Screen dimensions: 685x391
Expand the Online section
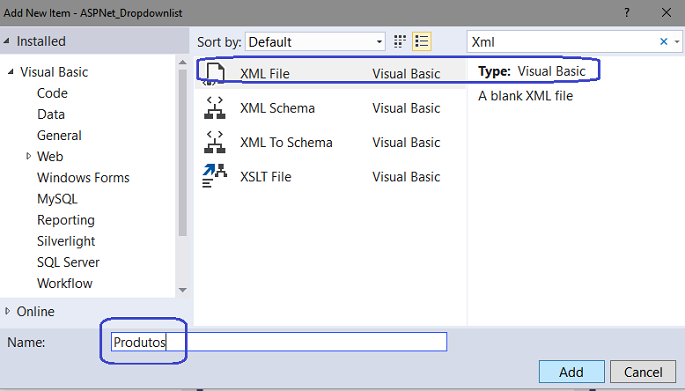(x=7, y=311)
